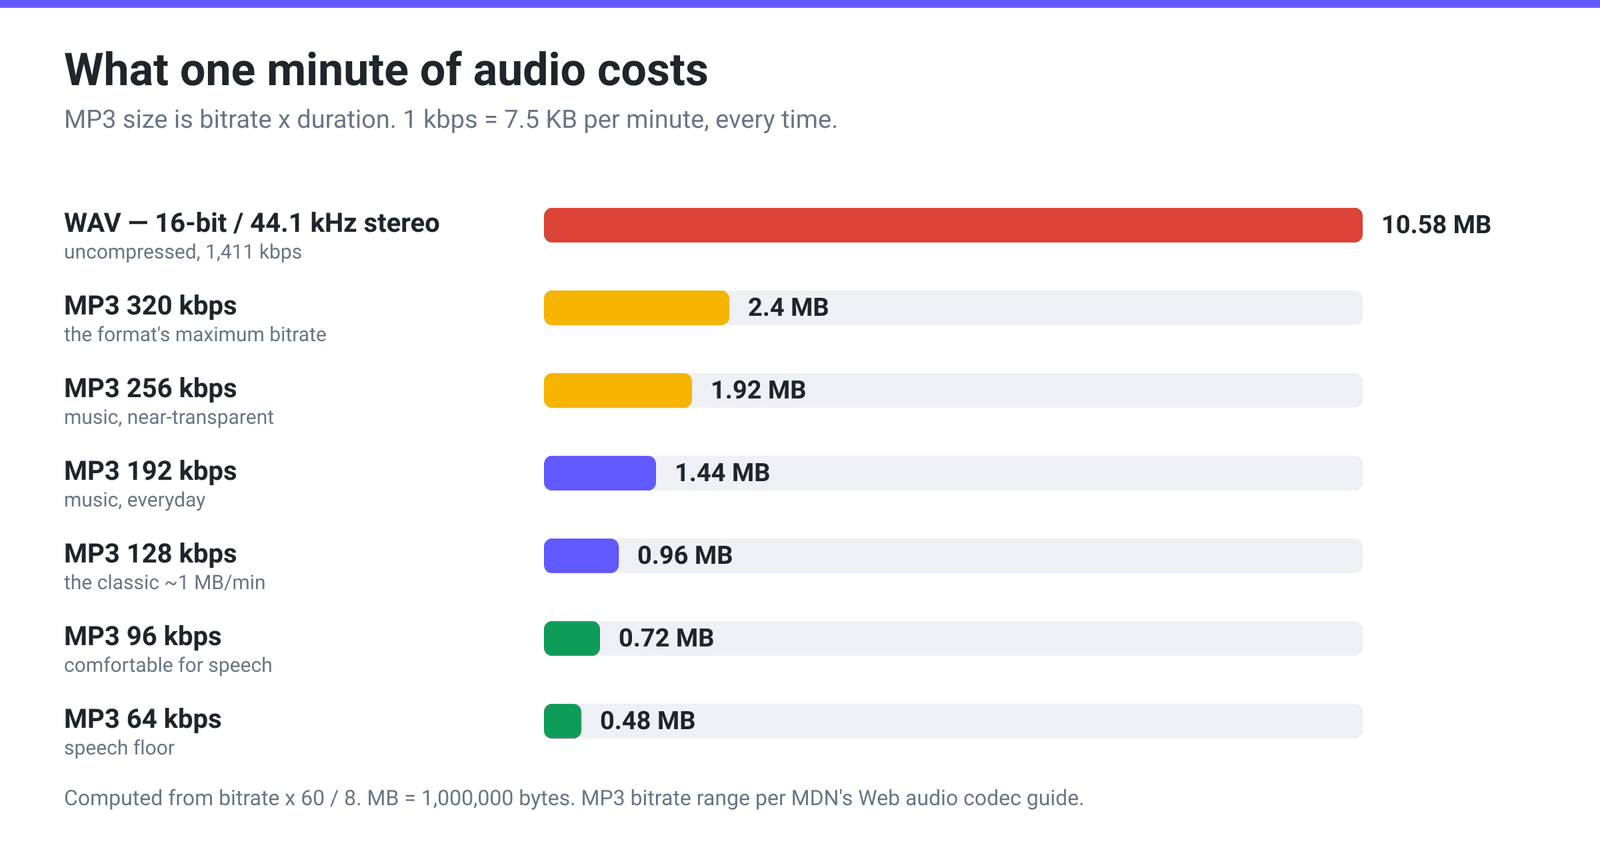This screenshot has width=1600, height=861.
Task: Click the green MP3 64 kbps bar
Action: (563, 722)
